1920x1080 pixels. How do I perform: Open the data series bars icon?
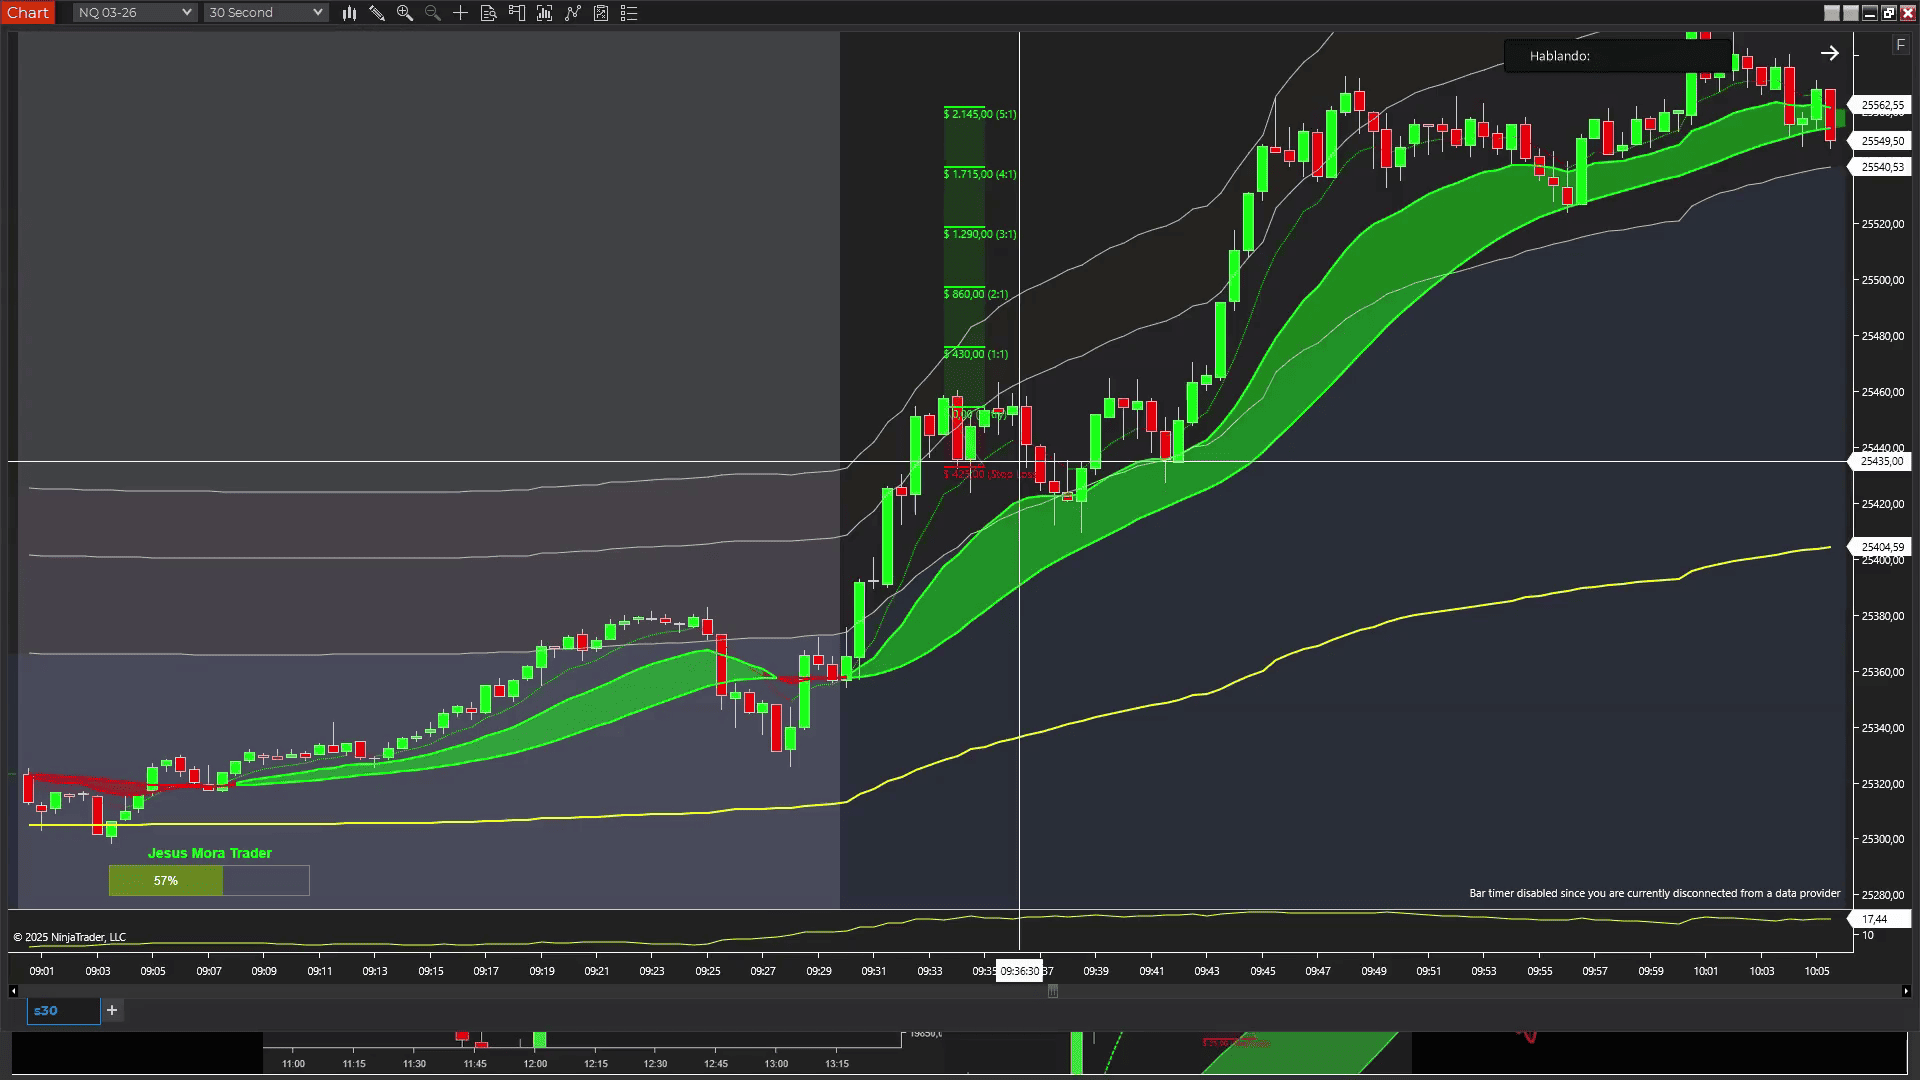point(545,13)
